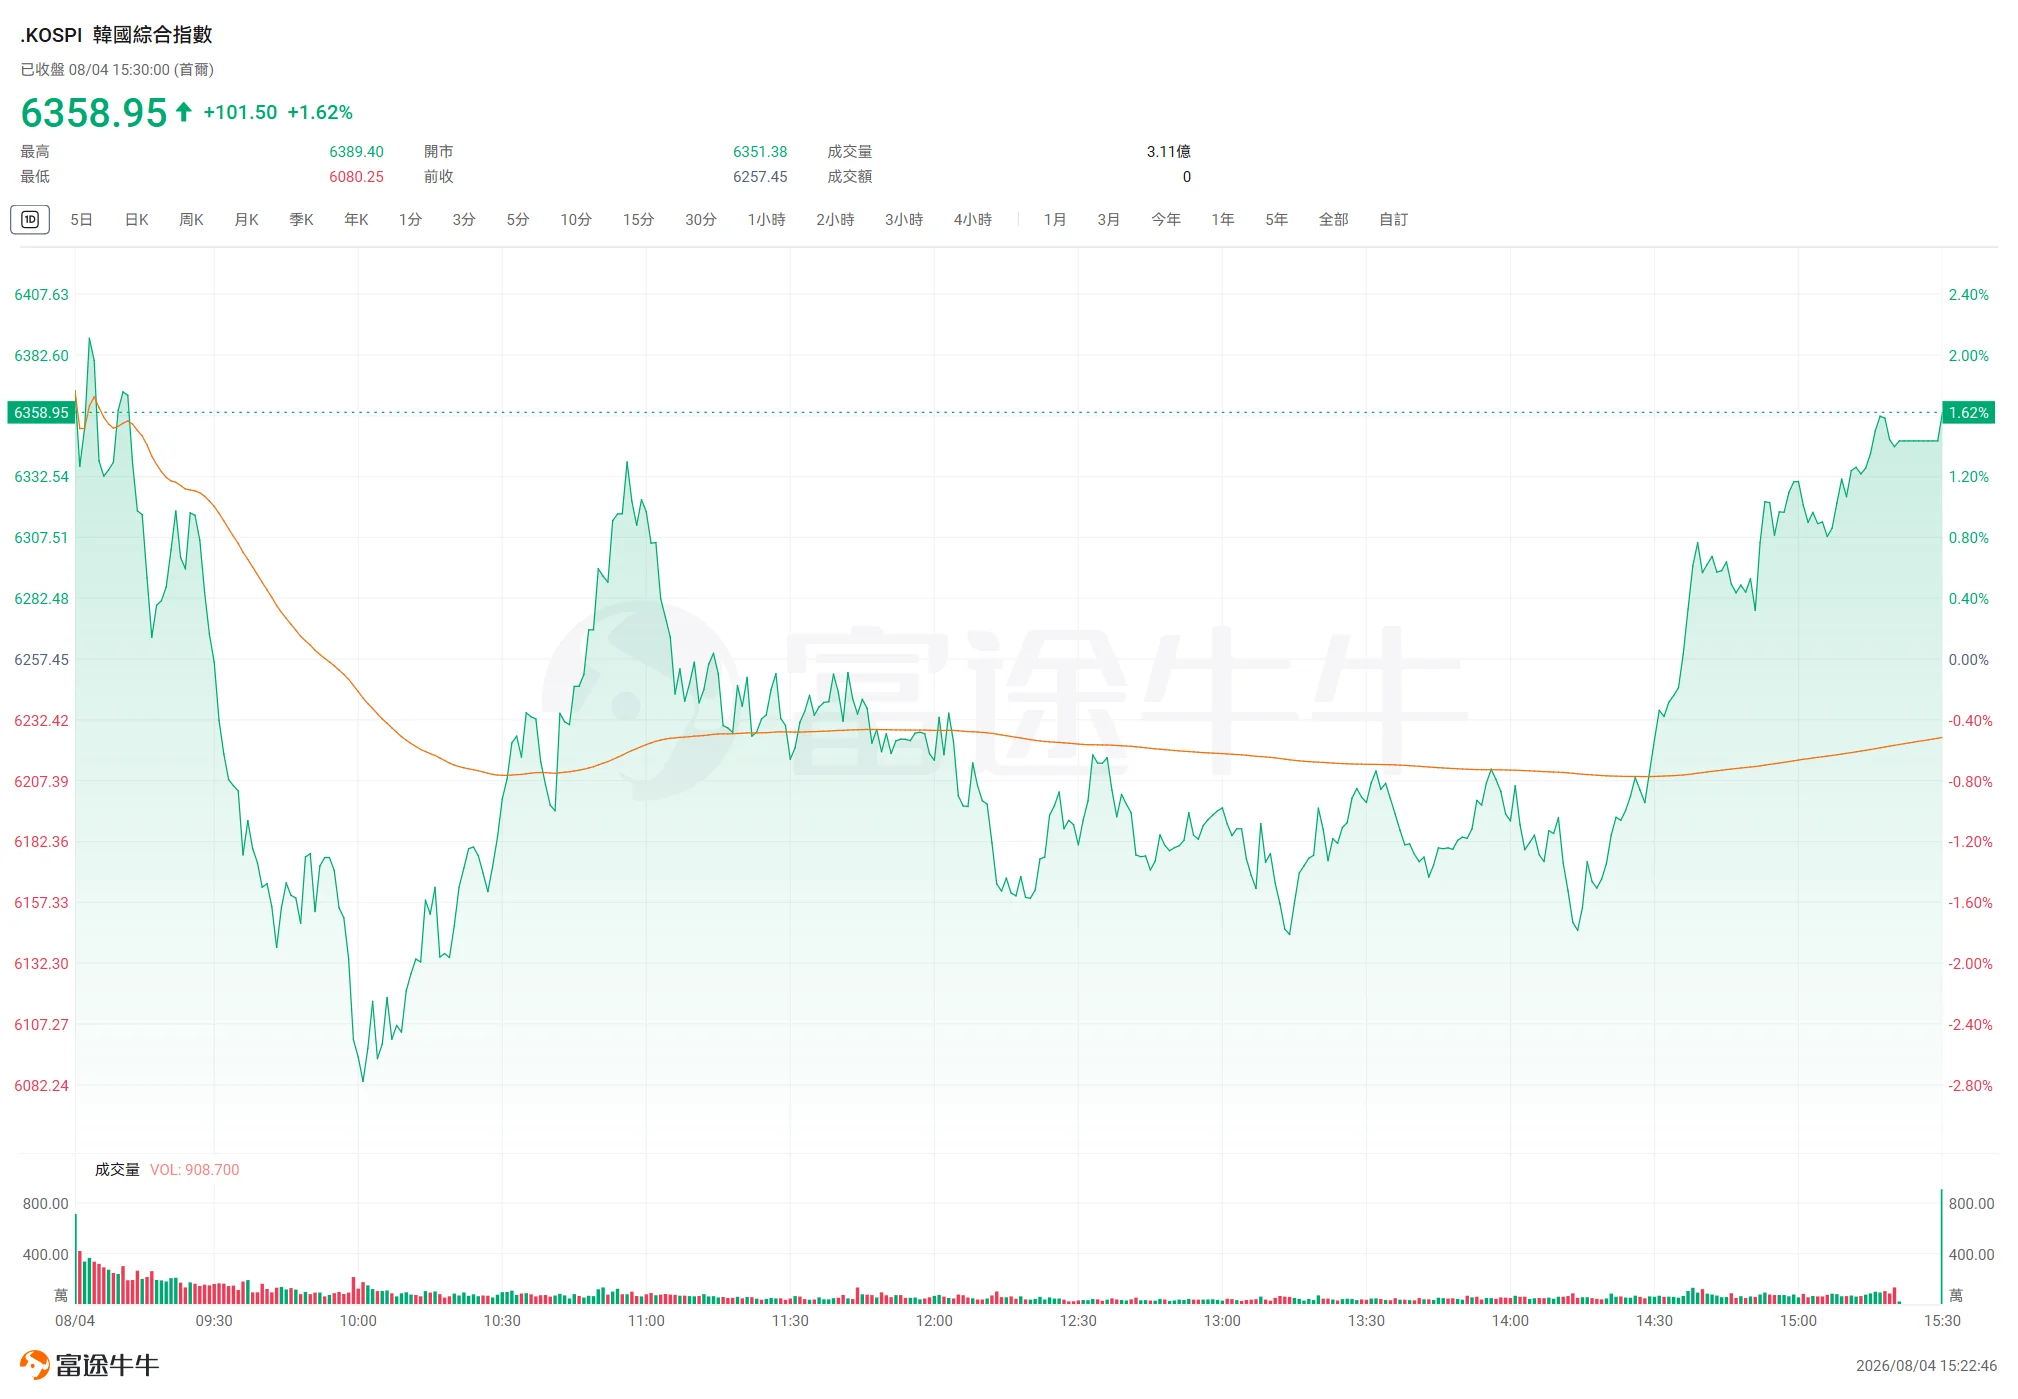
Task: Show the 月K monthly chart
Action: click(246, 220)
